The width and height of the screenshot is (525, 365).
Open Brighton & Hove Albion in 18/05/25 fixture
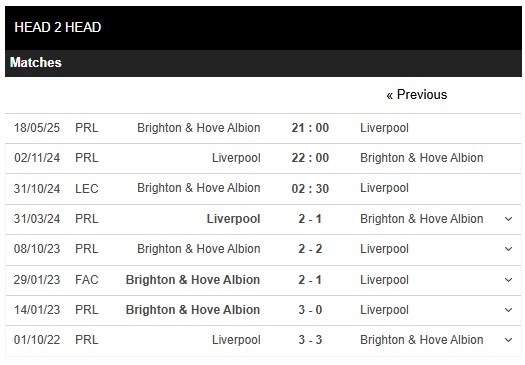point(199,128)
